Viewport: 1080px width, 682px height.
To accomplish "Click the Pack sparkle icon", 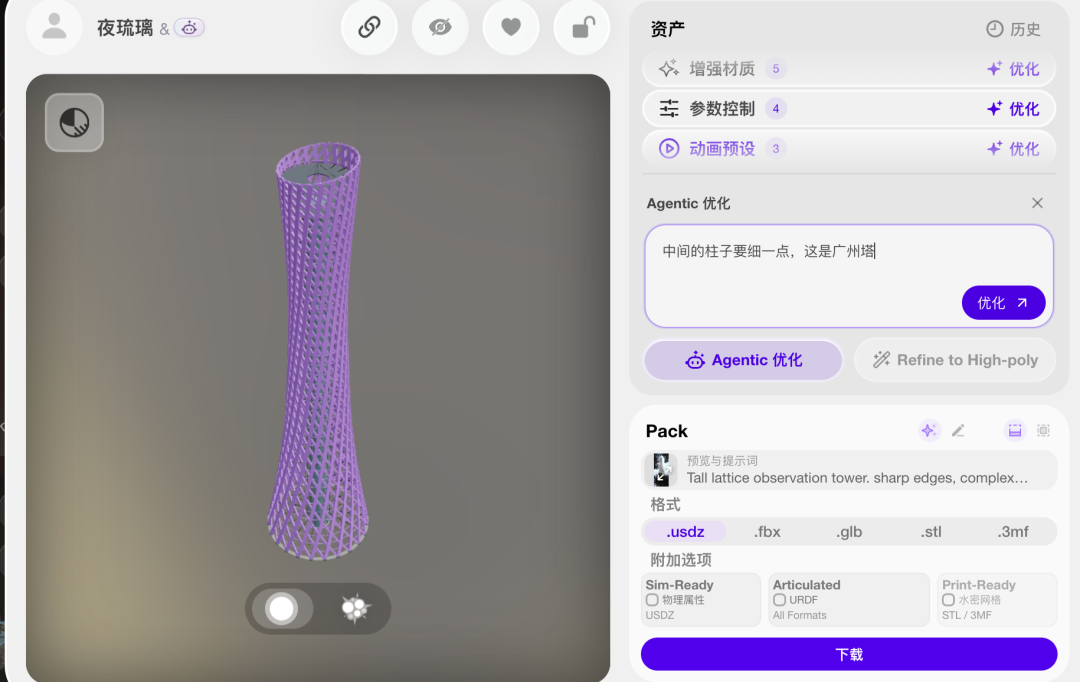I will [929, 431].
